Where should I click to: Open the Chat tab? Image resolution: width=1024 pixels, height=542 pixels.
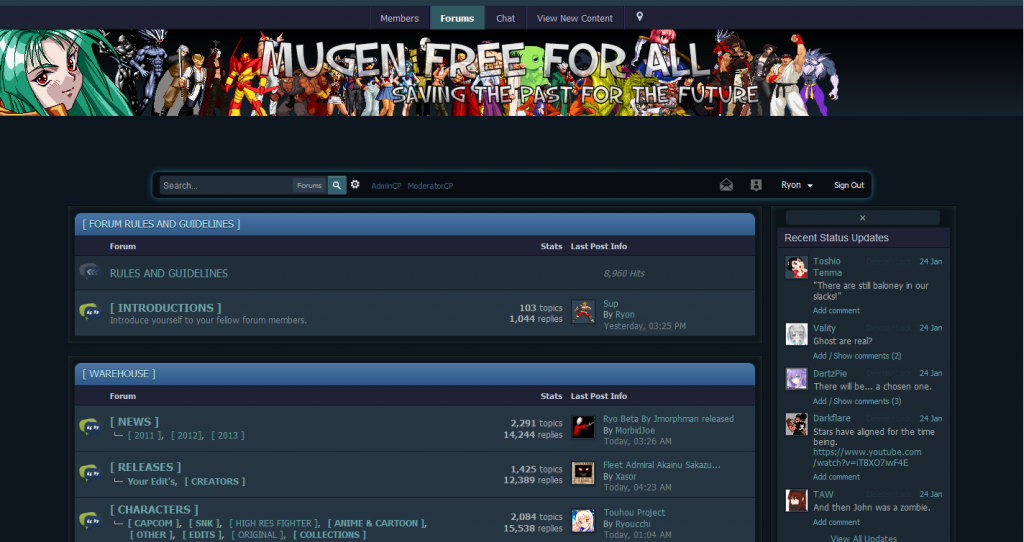[505, 18]
